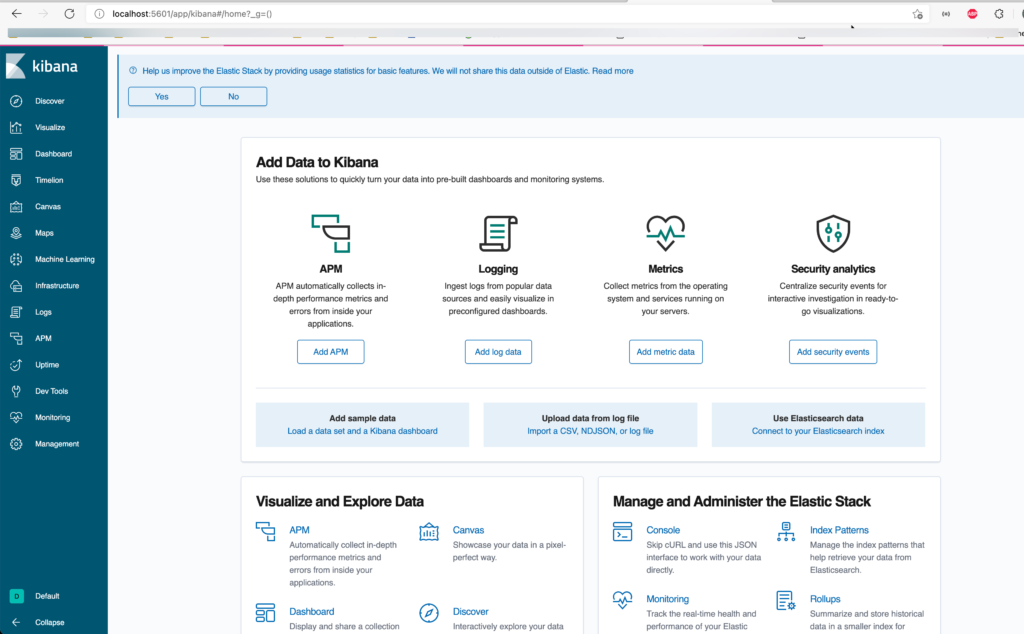Click the Add log data button
Screen dimensions: 1024x634
point(498,351)
